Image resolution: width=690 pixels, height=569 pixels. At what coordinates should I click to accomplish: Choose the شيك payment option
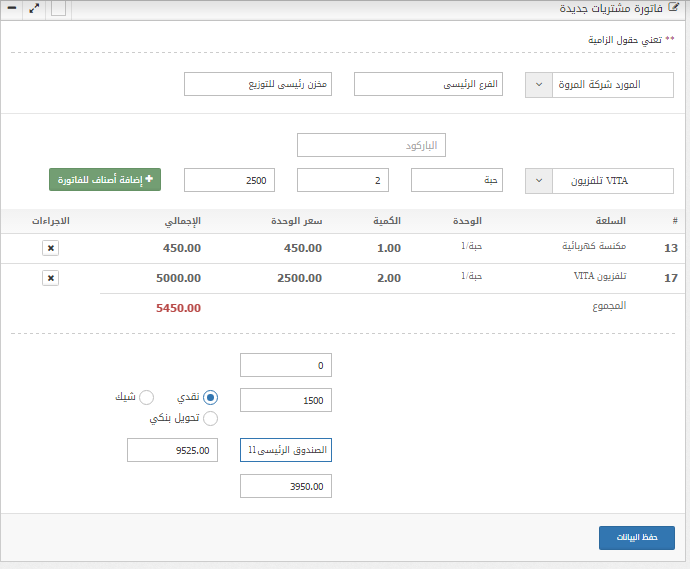[x=146, y=398]
